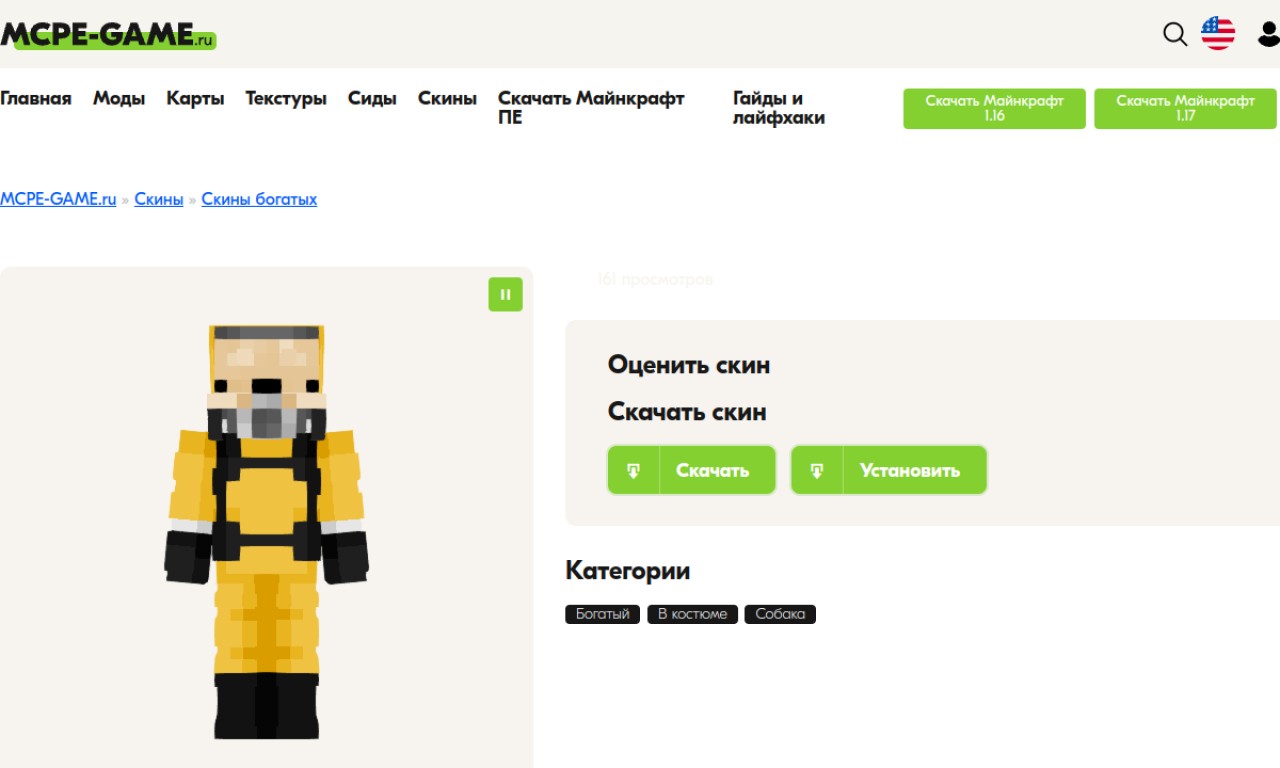The width and height of the screenshot is (1280, 768).
Task: Follow Скины богатых breadcrumb link
Action: (x=259, y=199)
